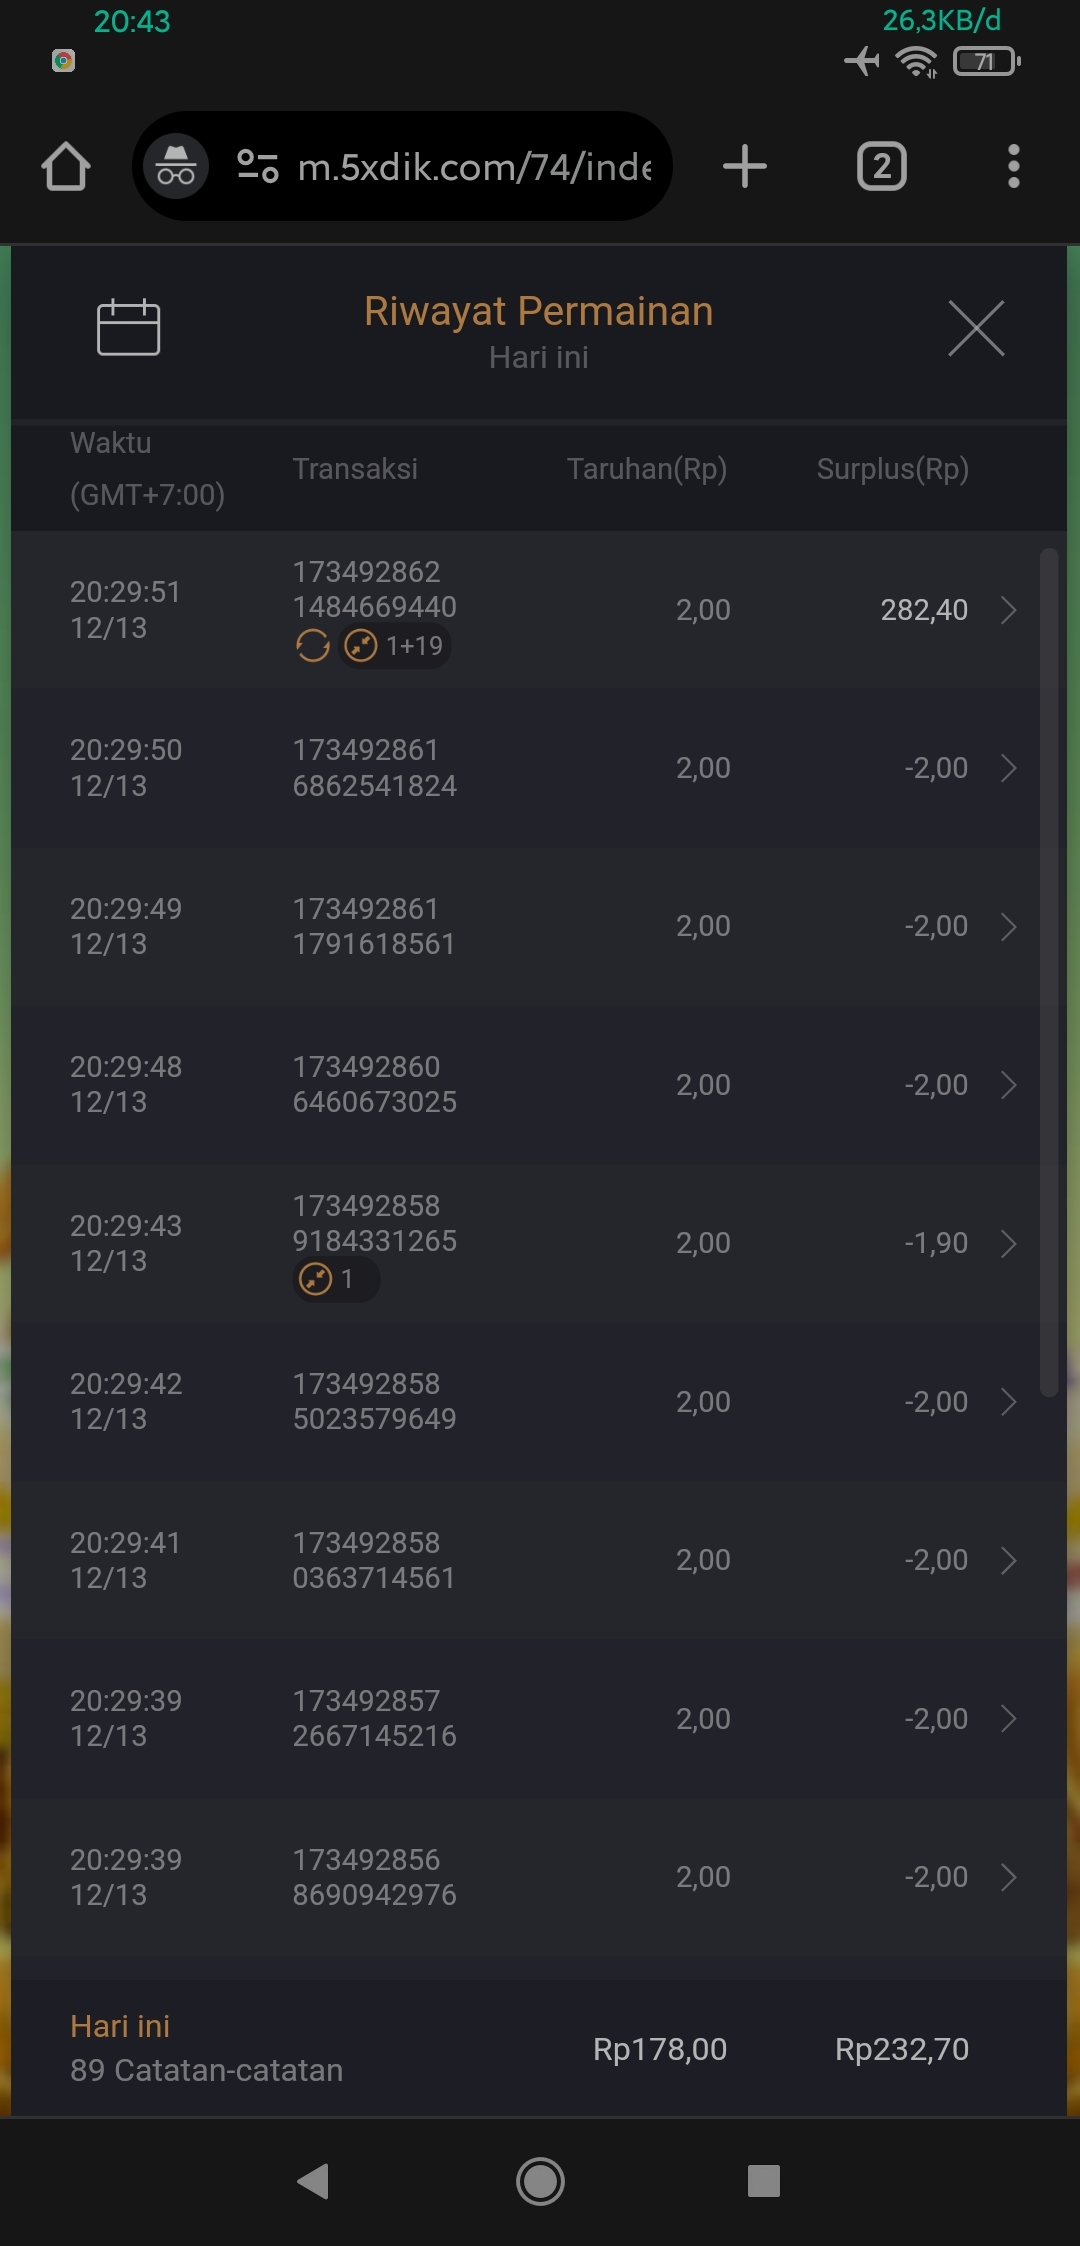Screen dimensions: 1080x2246
Task: Expand the -1,90 surplus transaction row
Action: click(x=1009, y=1243)
